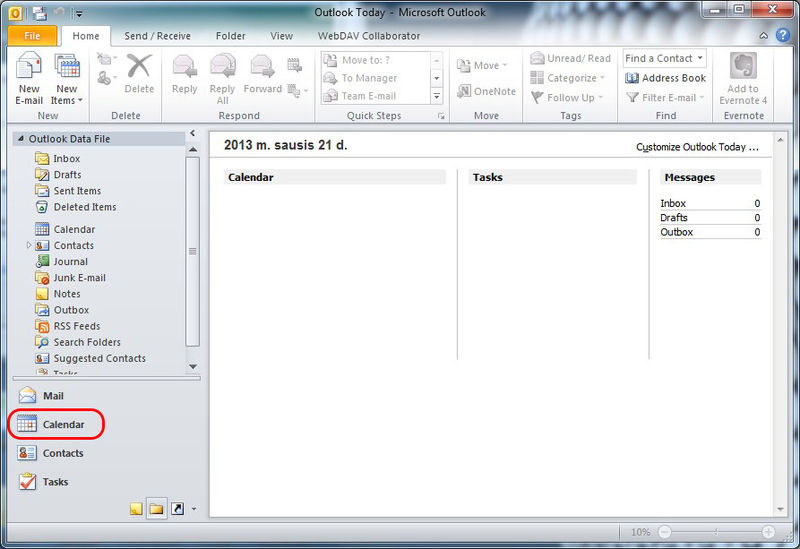Click Add to Evernote 4
This screenshot has height=549, width=800.
click(743, 79)
